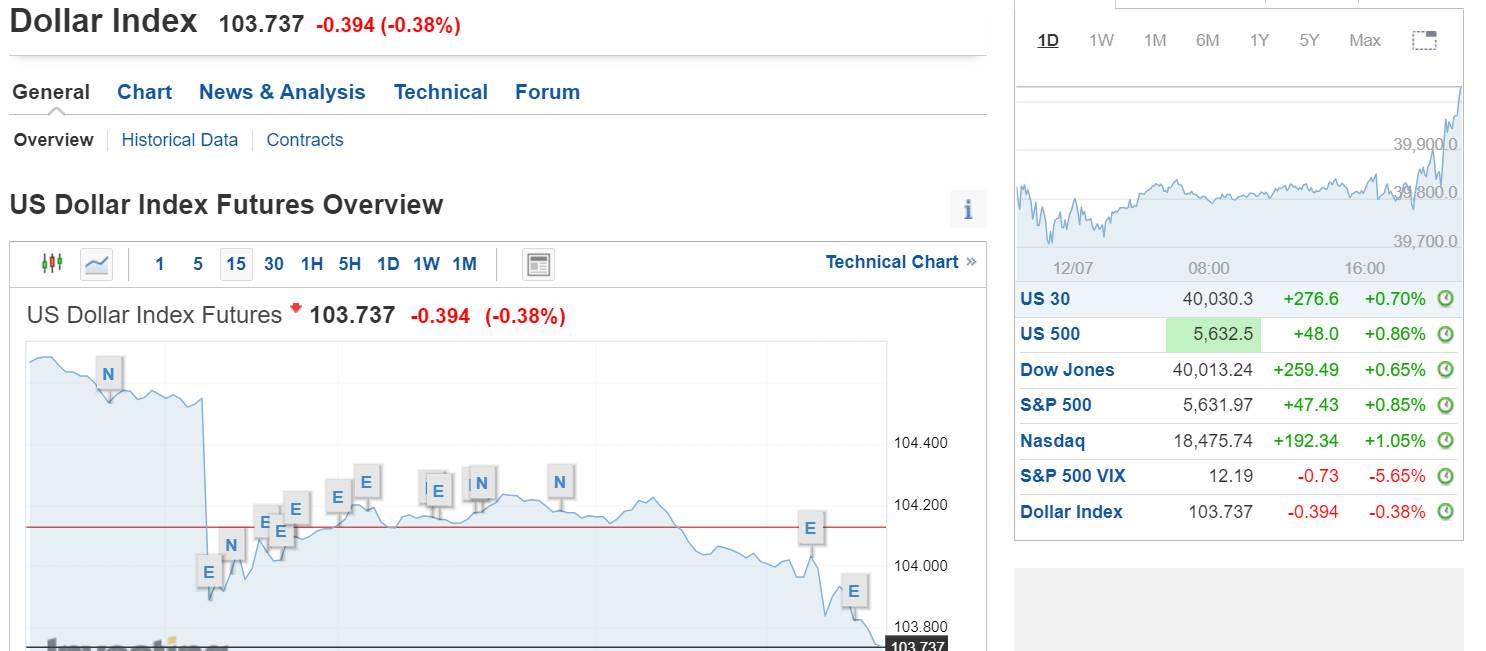Go to the Forum tab

(547, 92)
